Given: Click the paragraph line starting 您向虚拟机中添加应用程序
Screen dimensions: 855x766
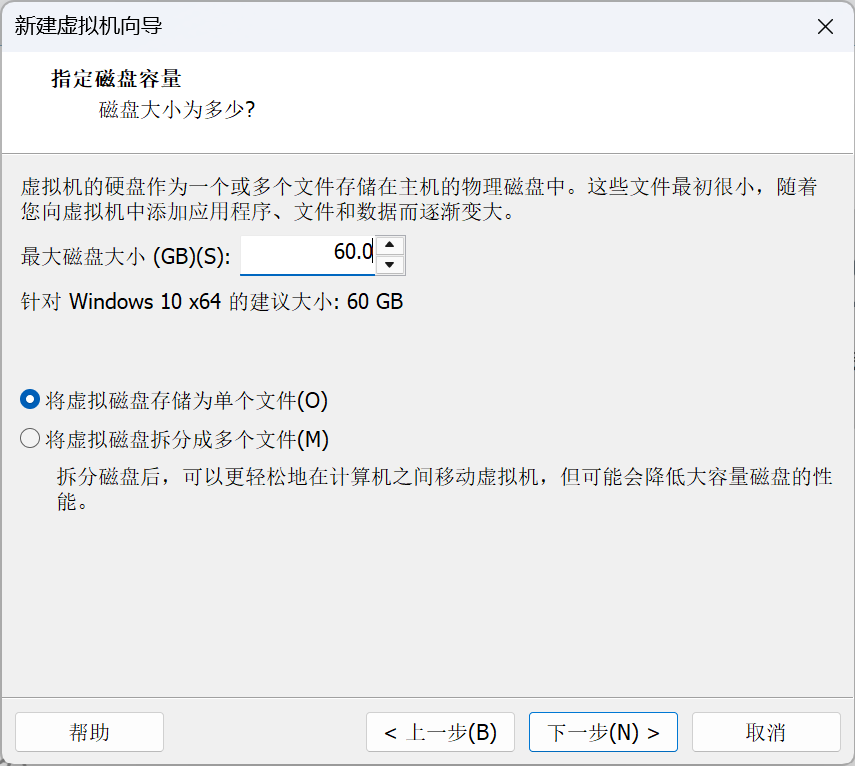Looking at the screenshot, I should coord(268,212).
